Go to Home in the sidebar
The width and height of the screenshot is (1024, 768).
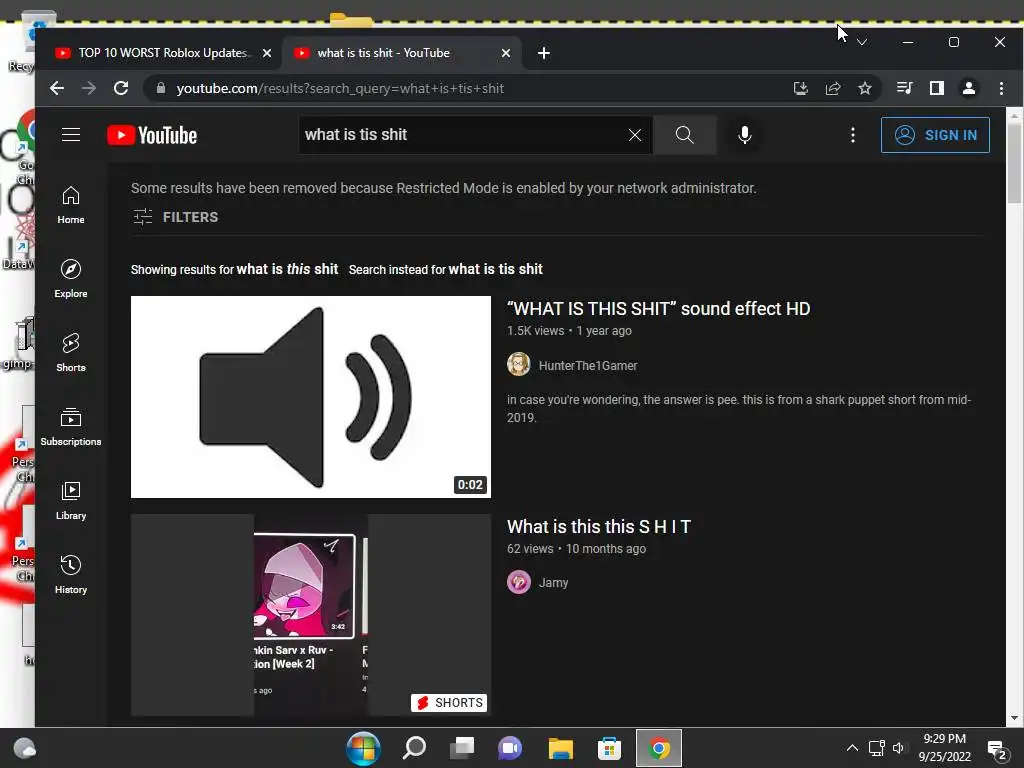click(x=71, y=205)
